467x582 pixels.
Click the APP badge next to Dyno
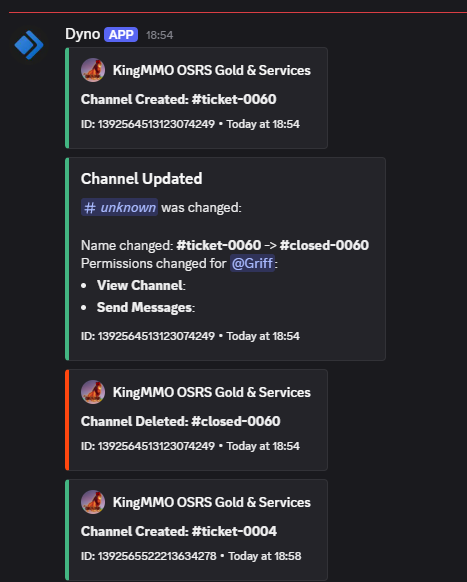[x=121, y=35]
